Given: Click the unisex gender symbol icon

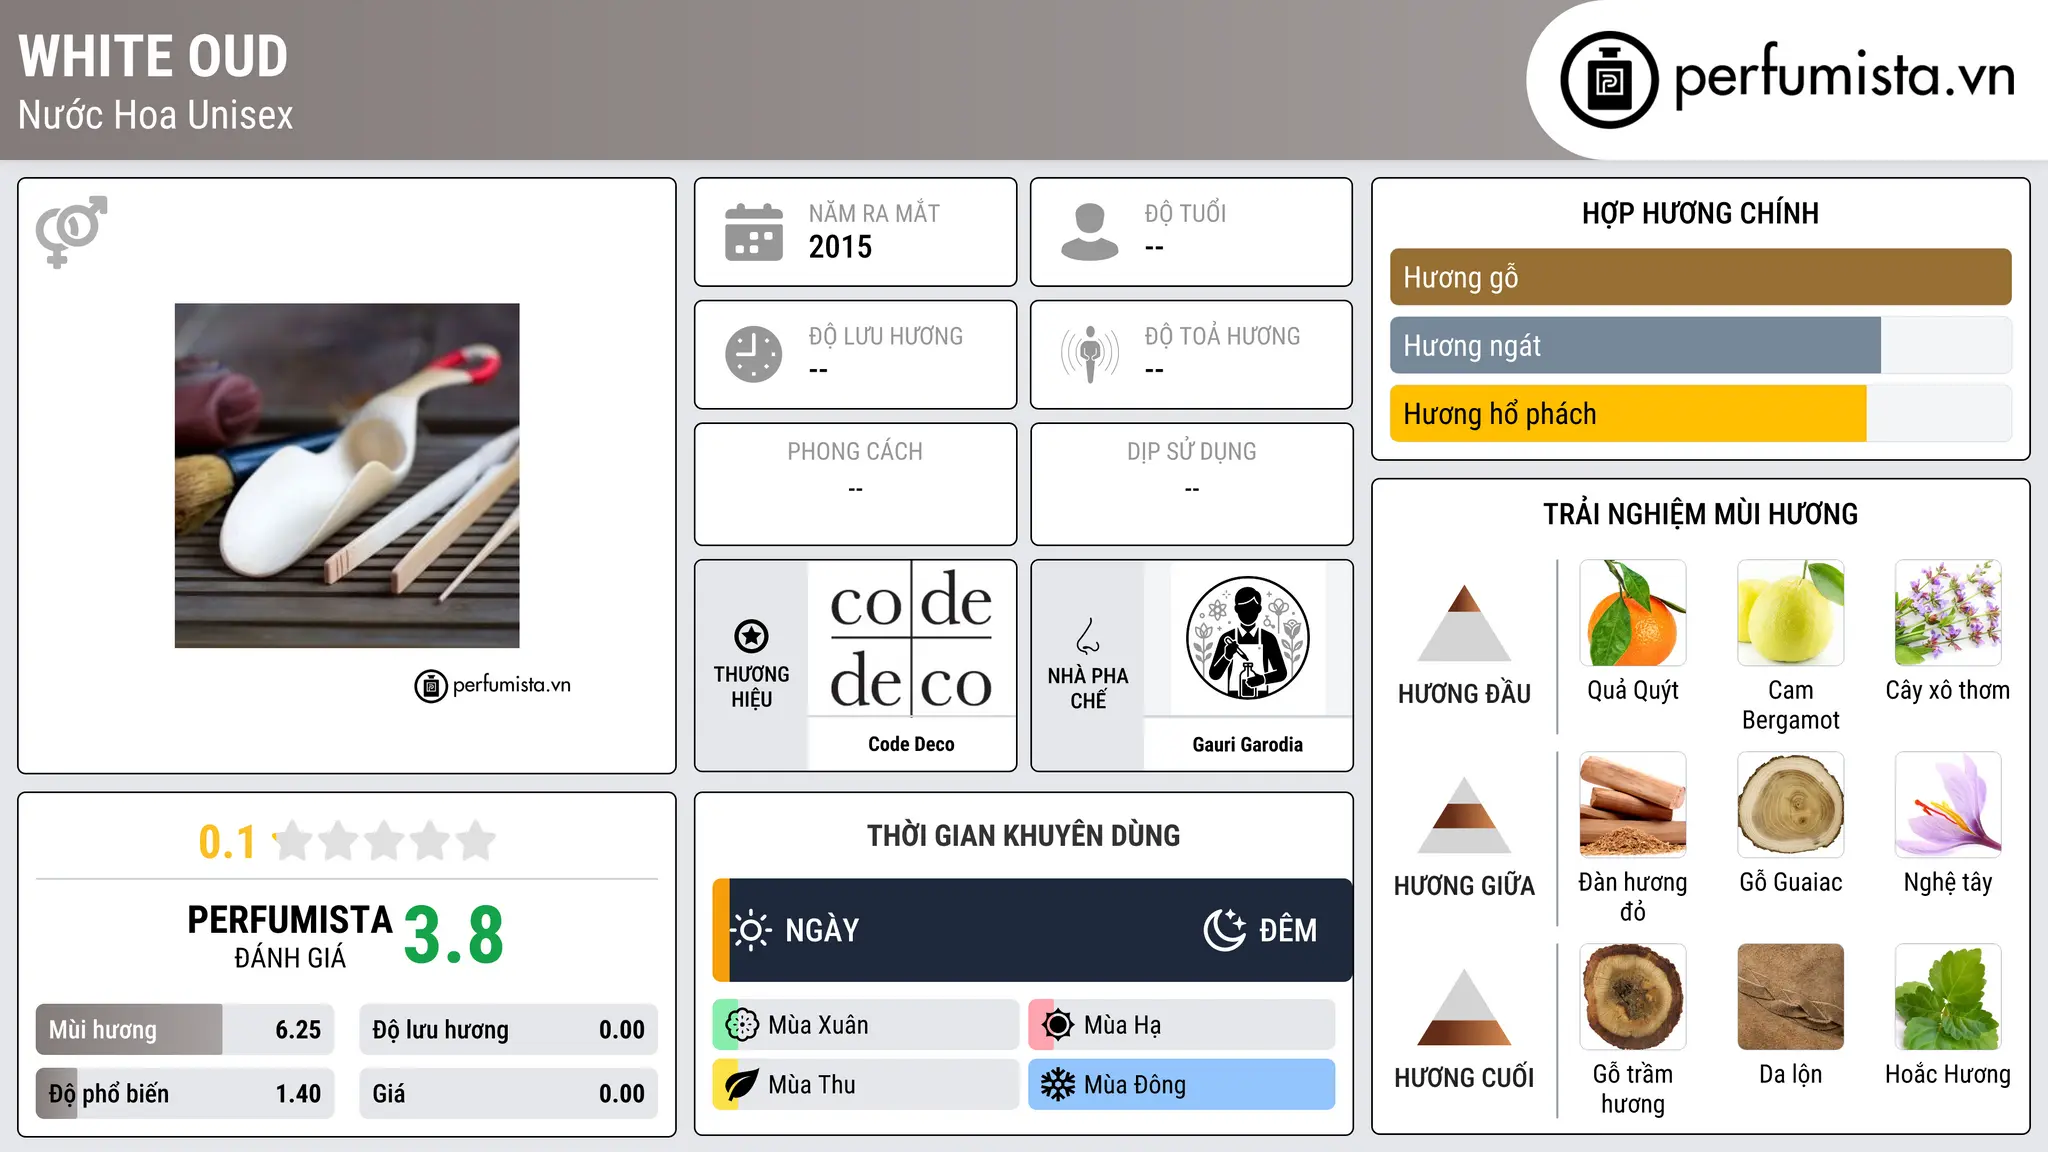Looking at the screenshot, I should click(x=71, y=231).
